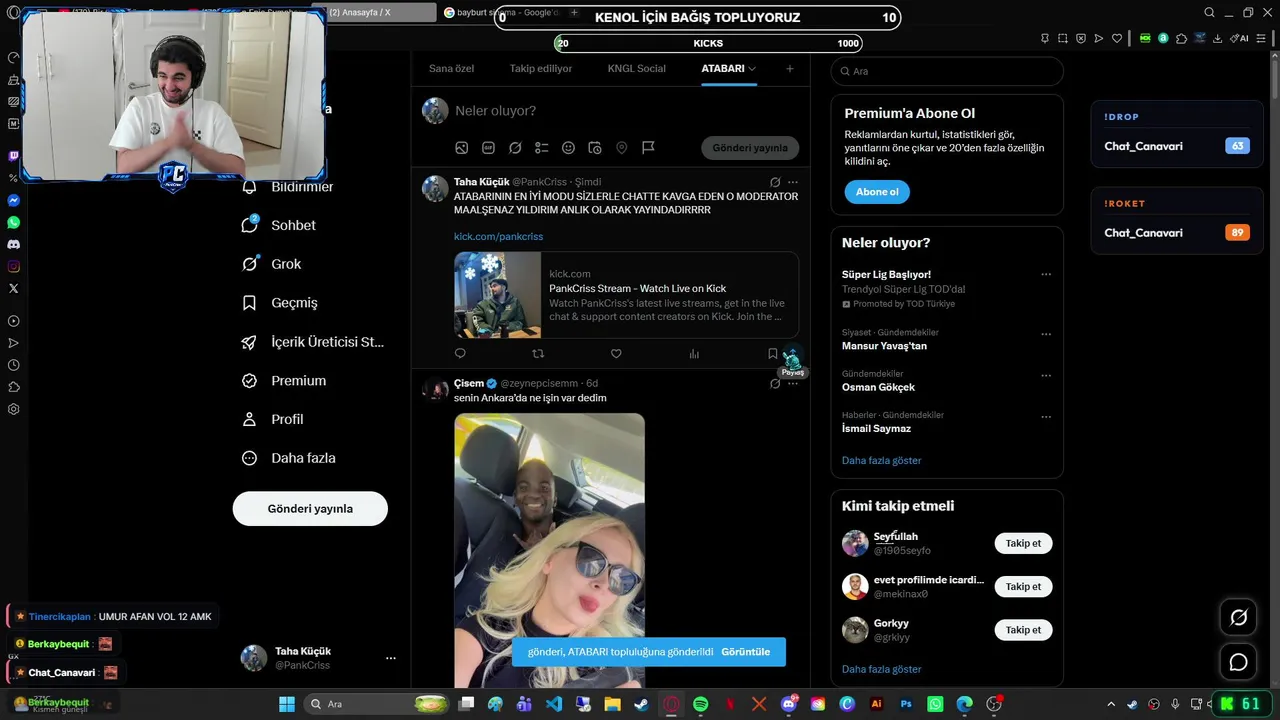
Task: Share Taha Küçük's post
Action: click(x=792, y=355)
